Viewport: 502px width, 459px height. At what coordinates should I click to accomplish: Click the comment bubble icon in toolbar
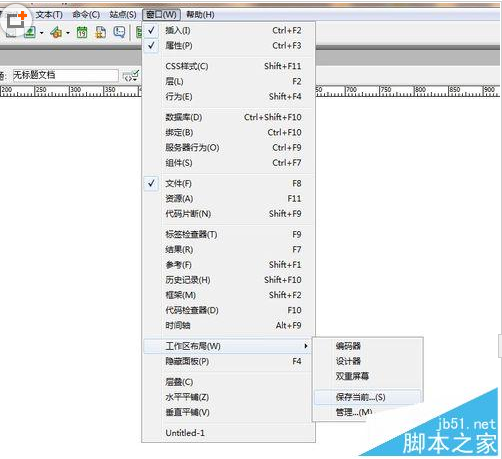[119, 32]
